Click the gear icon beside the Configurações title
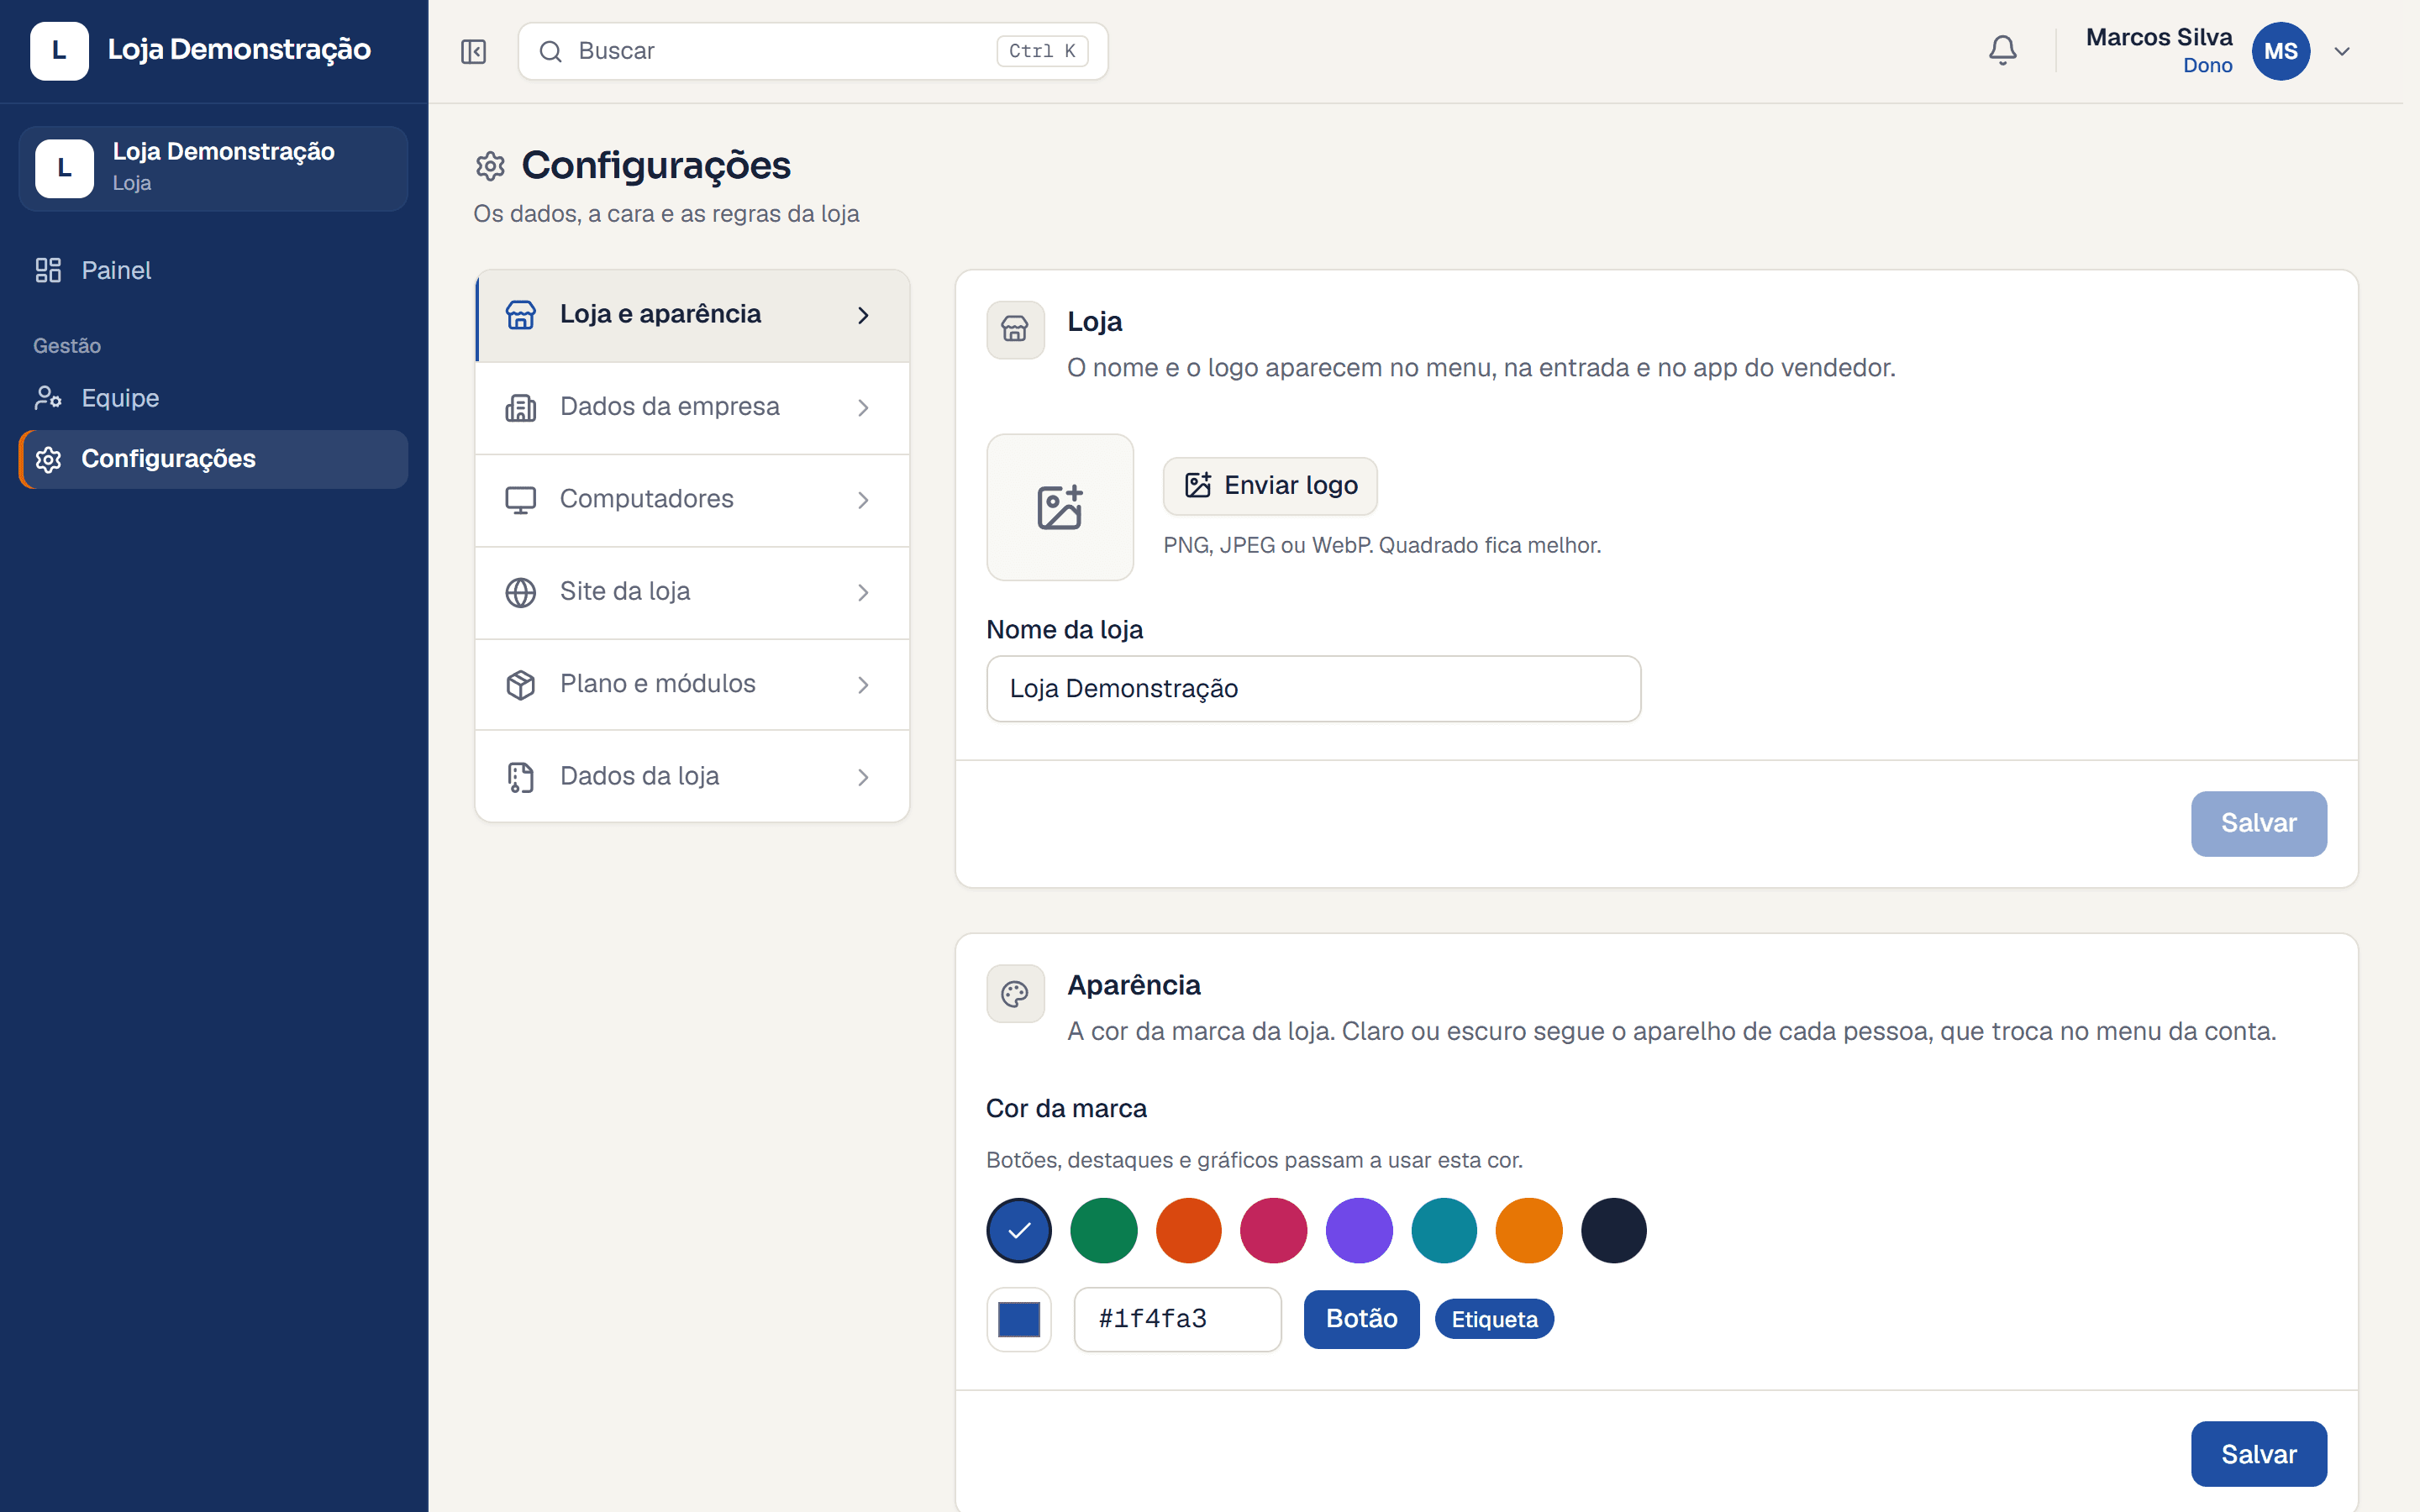Viewport: 2420px width, 1512px height. tap(490, 166)
